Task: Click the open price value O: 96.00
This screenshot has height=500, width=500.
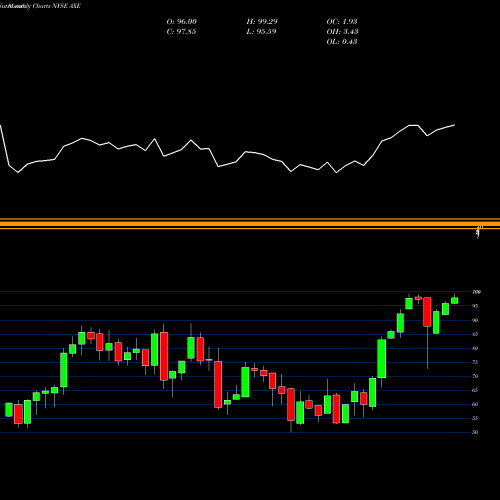Action: [x=181, y=22]
